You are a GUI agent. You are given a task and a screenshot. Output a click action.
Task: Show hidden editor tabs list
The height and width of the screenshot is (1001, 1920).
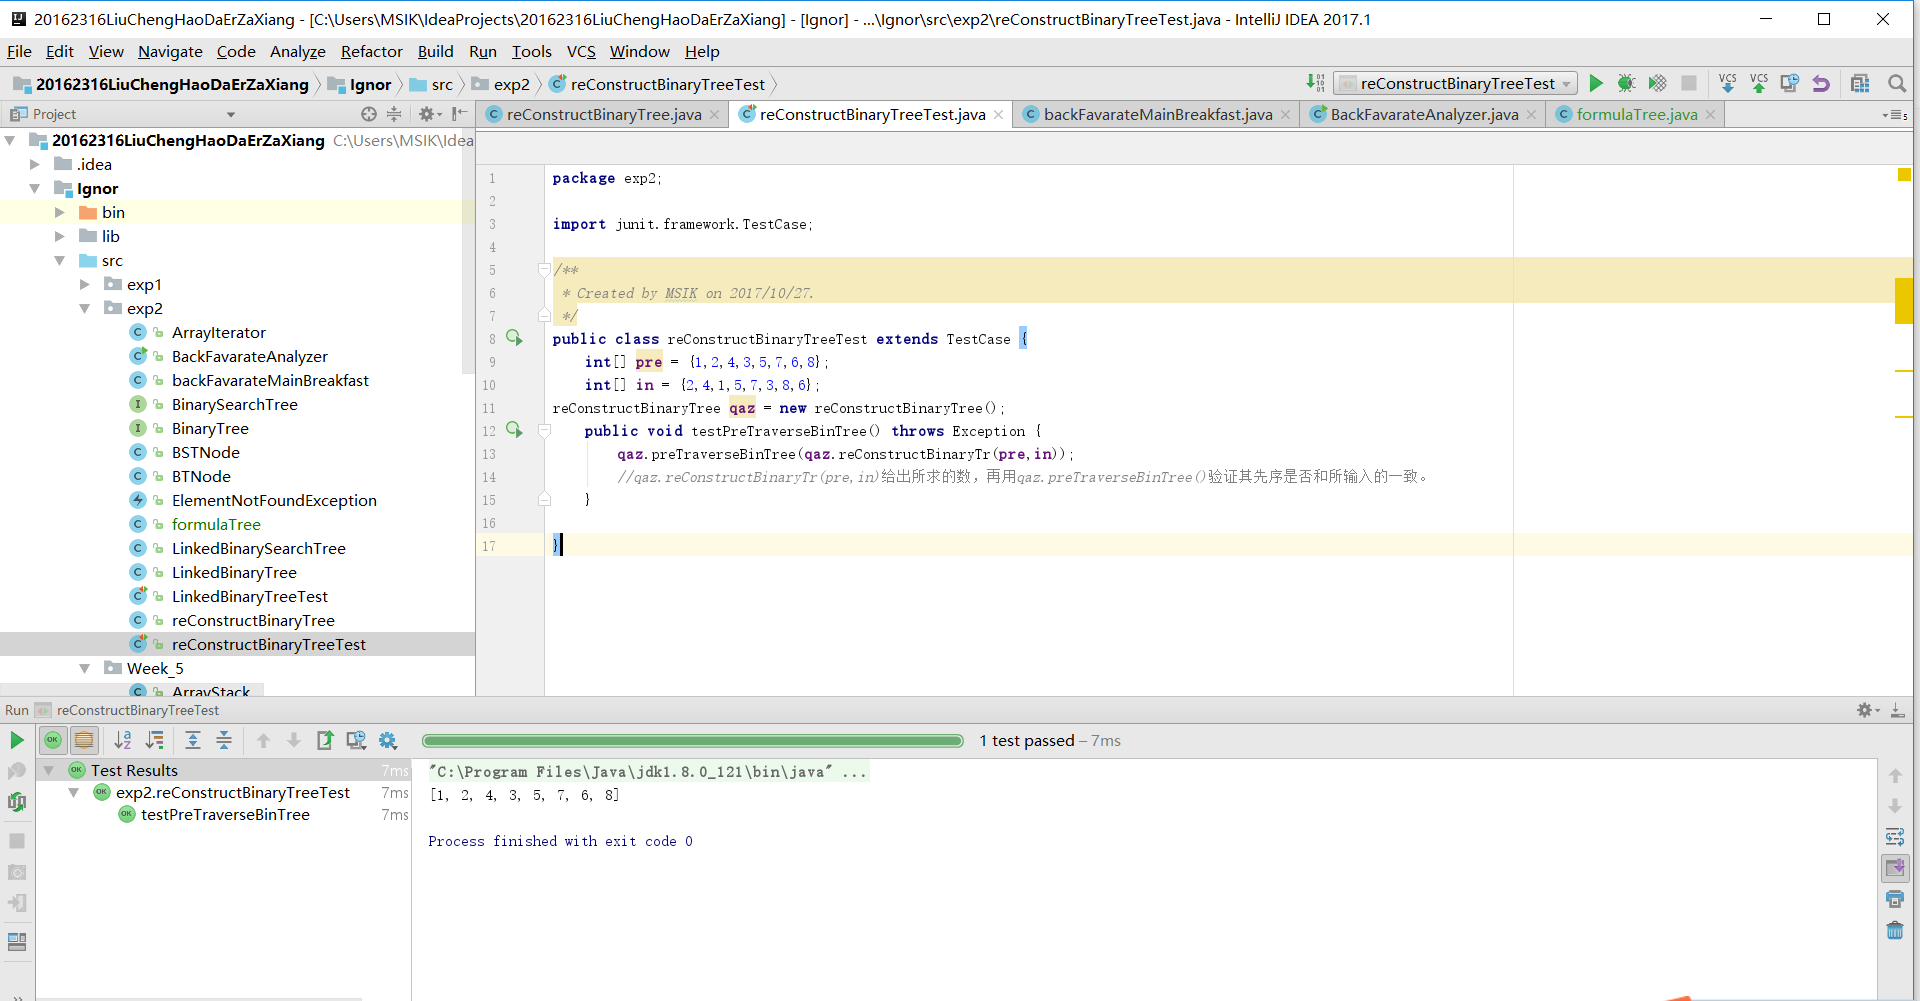click(x=1895, y=115)
